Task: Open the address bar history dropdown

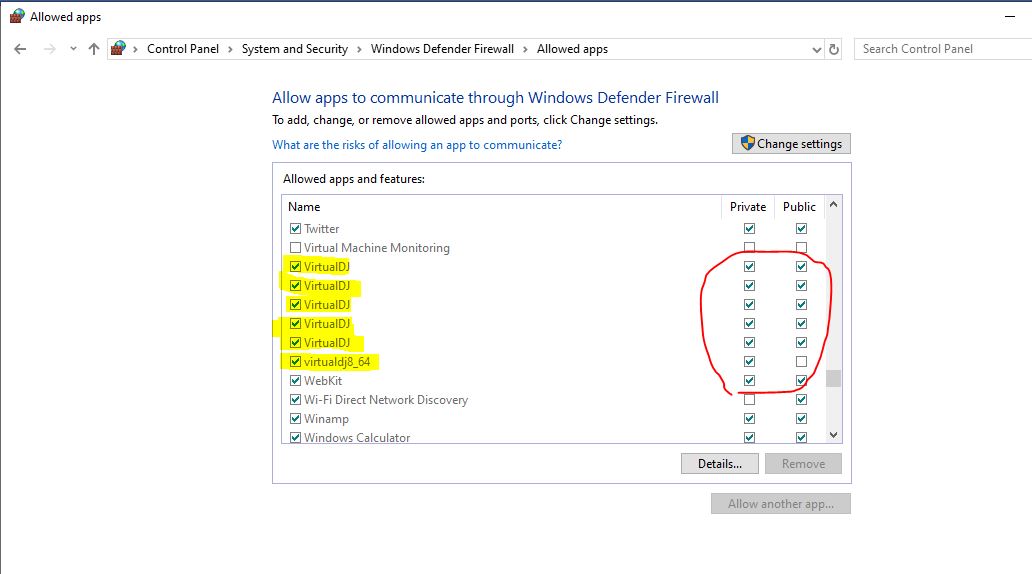Action: [x=817, y=49]
